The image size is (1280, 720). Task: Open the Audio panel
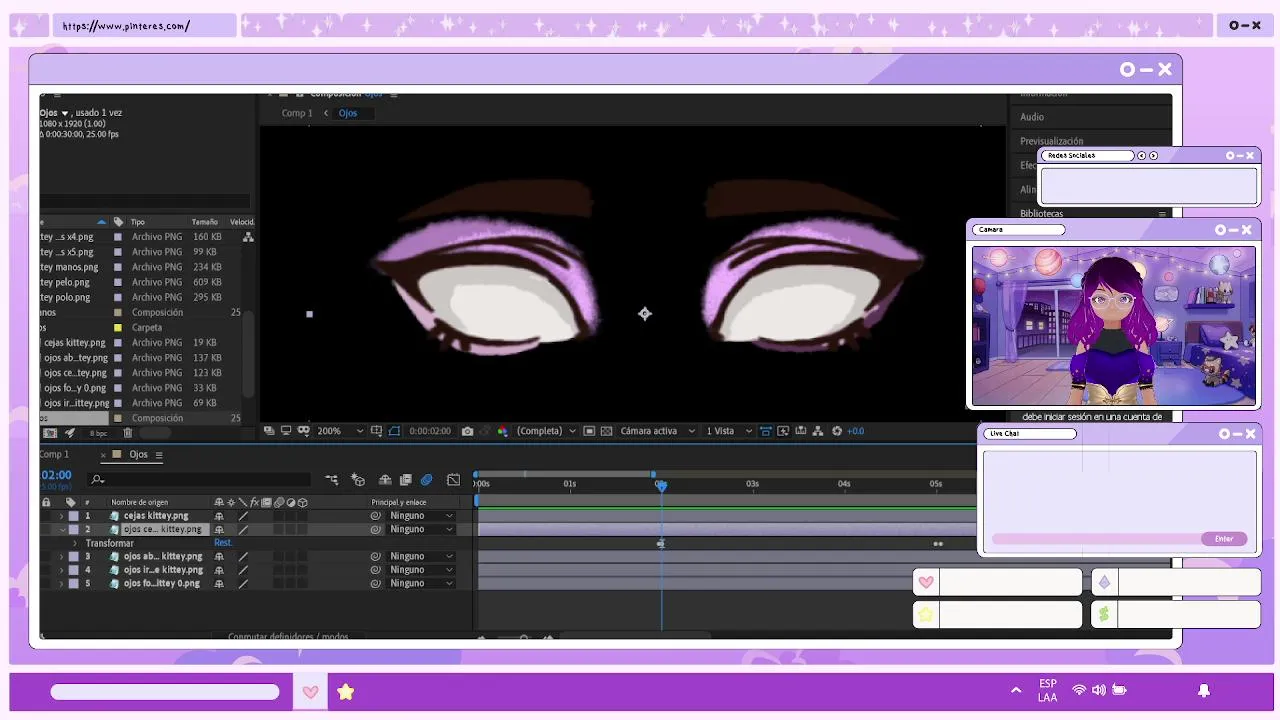[x=1032, y=117]
